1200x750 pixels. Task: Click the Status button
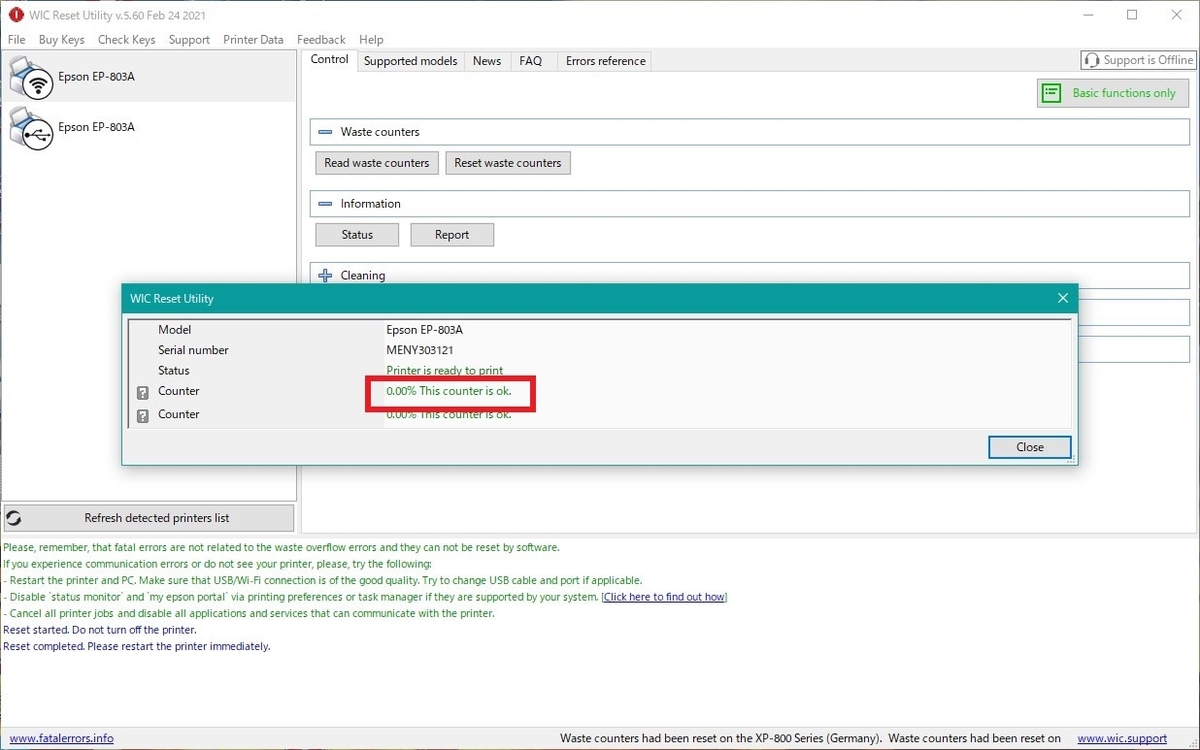(x=357, y=235)
